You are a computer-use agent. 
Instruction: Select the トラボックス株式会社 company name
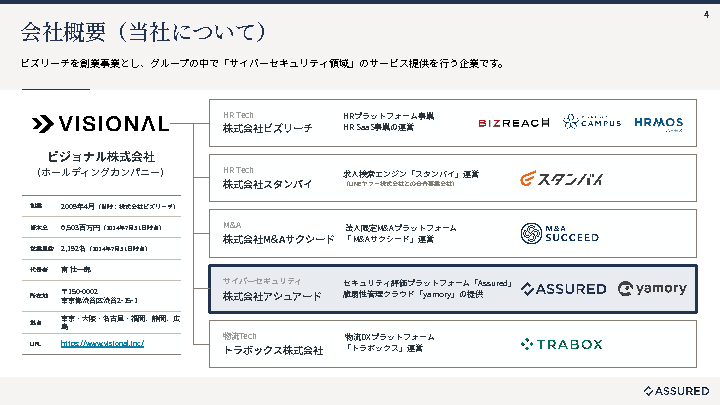click(x=273, y=351)
